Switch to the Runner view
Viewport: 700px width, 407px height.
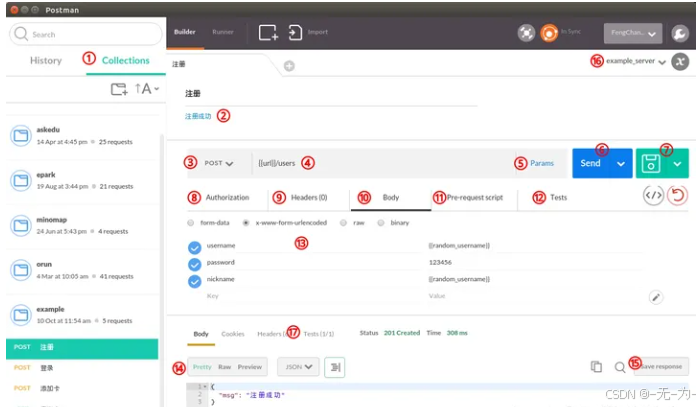[223, 32]
